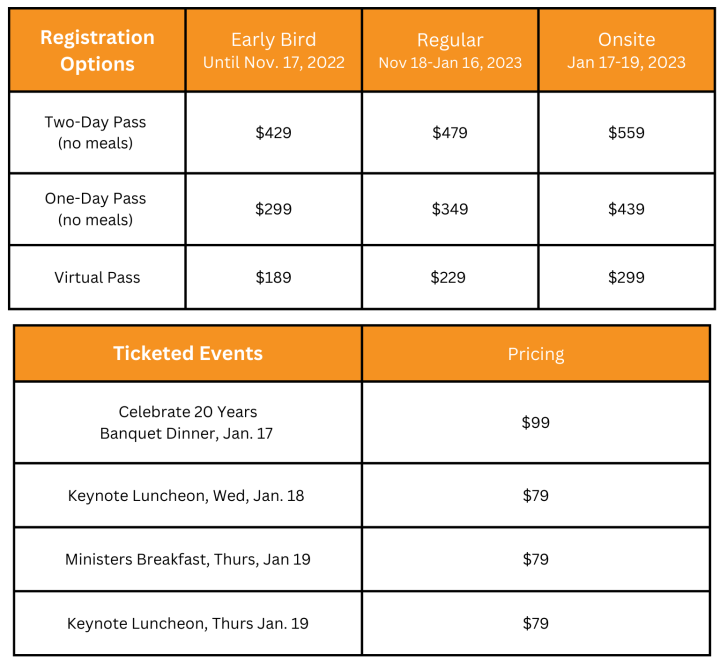Select the $189 Virtual Early Bird price
Image resolution: width=720 pixels, height=662 pixels.
coord(273,277)
